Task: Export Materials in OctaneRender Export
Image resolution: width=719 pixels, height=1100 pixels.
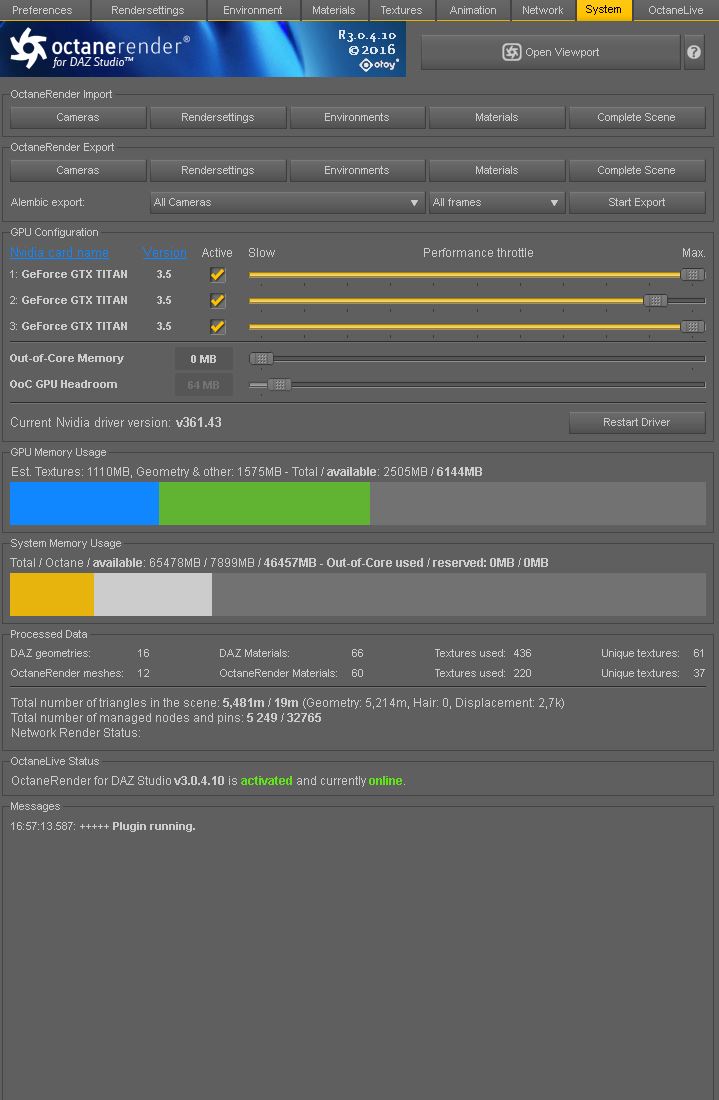Action: [497, 170]
